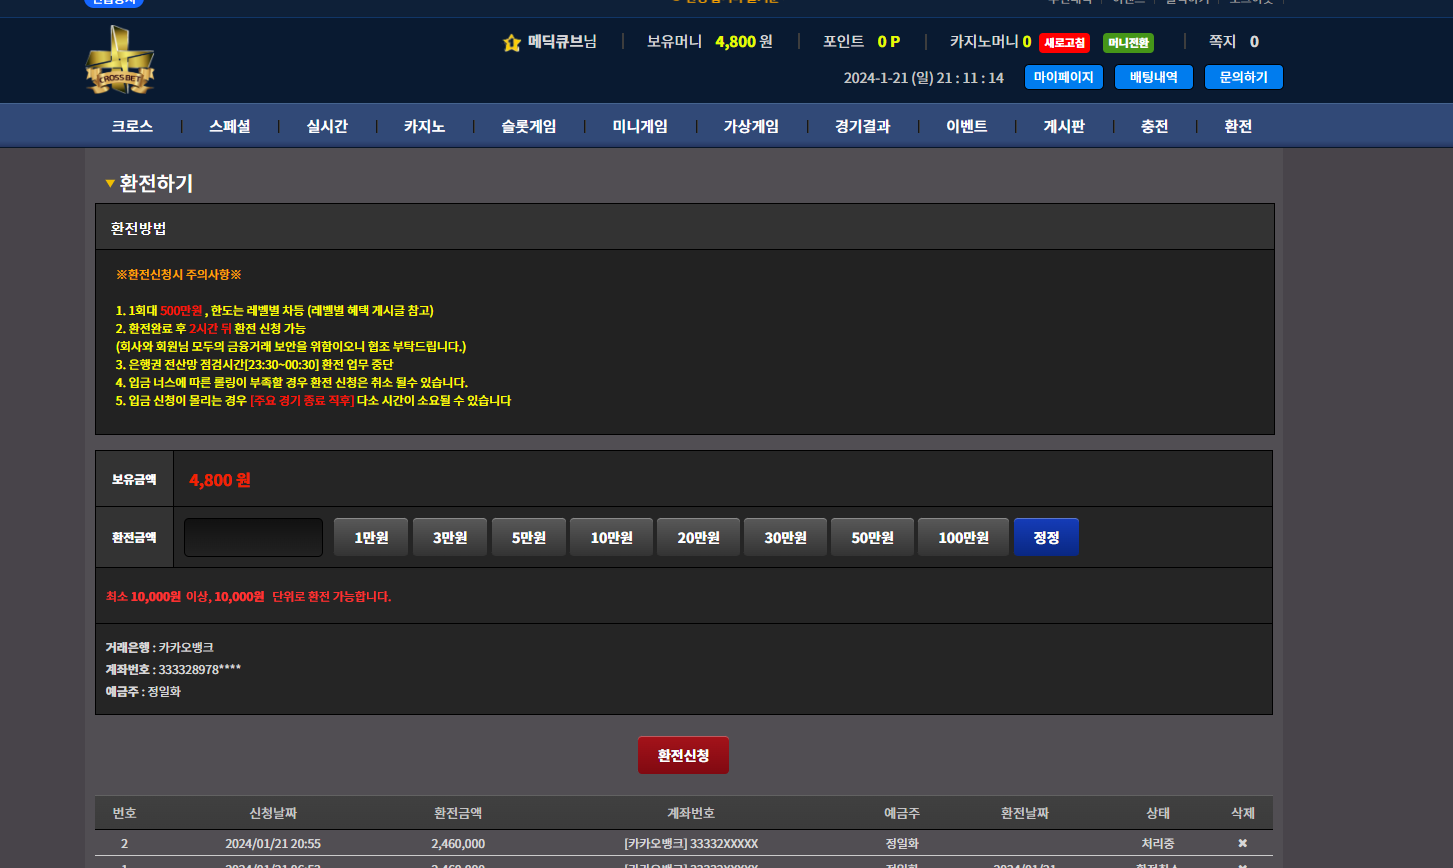This screenshot has width=1453, height=868.
Task: Click the gold star member icon
Action: [x=512, y=42]
